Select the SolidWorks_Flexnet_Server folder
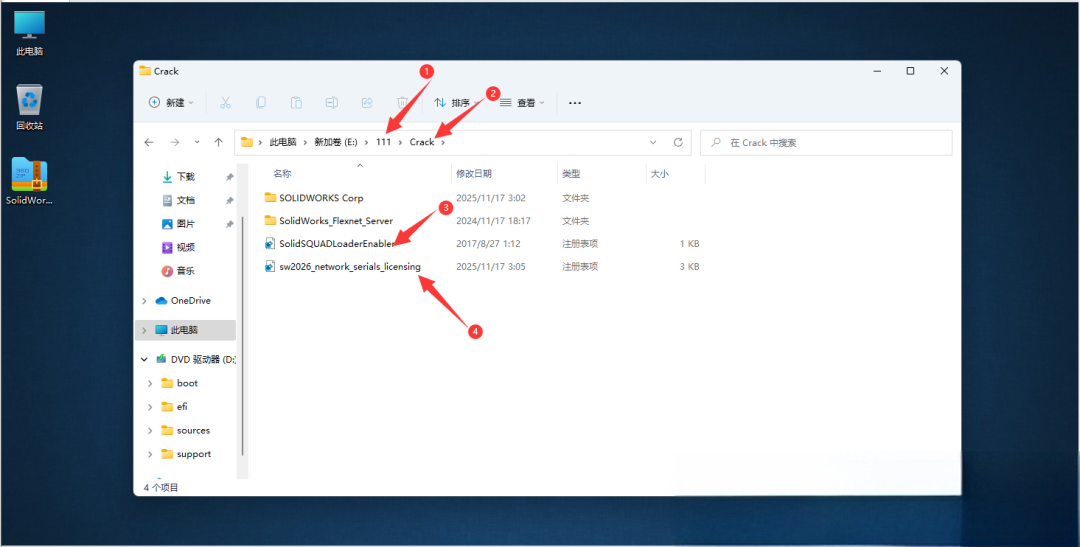The height and width of the screenshot is (547, 1080). (336, 221)
